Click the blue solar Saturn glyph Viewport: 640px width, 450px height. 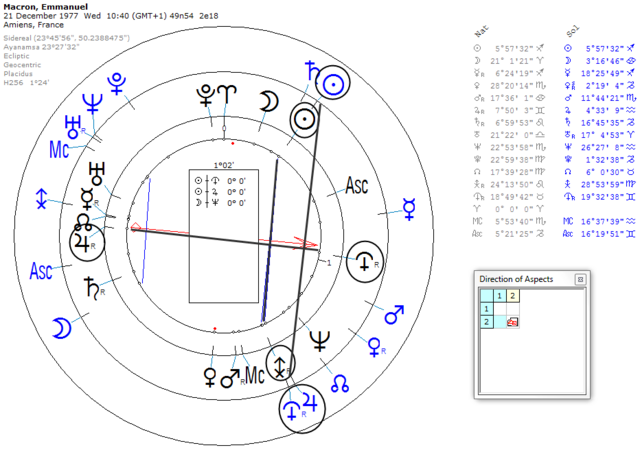pos(313,71)
